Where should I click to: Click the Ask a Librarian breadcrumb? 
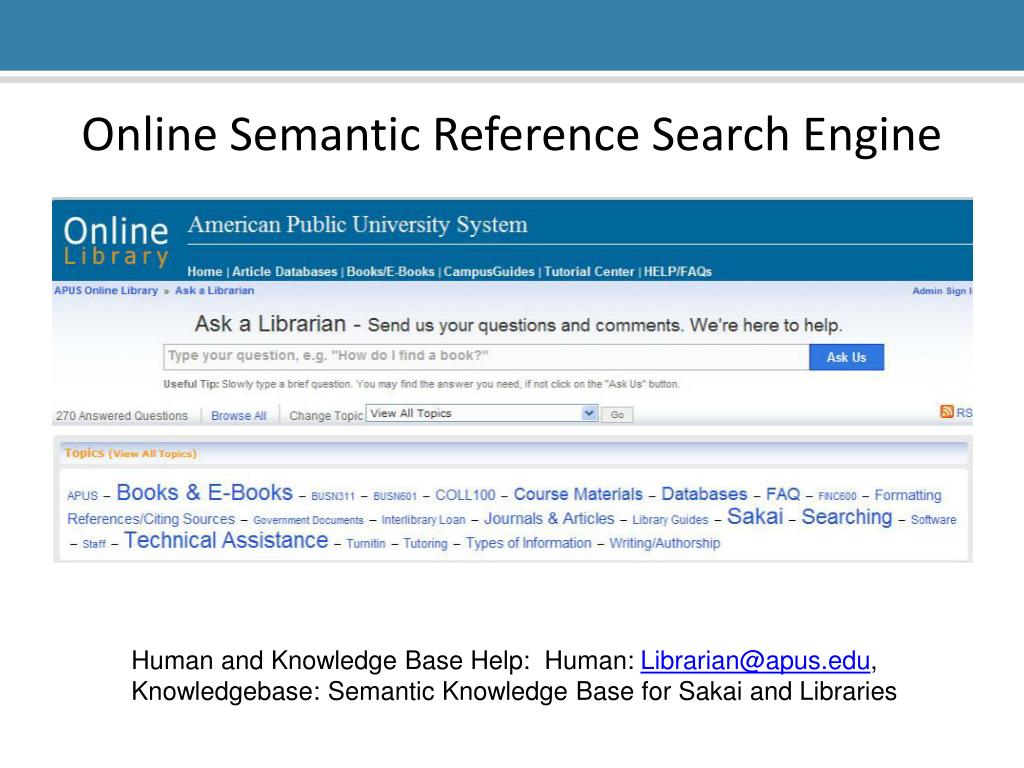tap(214, 291)
